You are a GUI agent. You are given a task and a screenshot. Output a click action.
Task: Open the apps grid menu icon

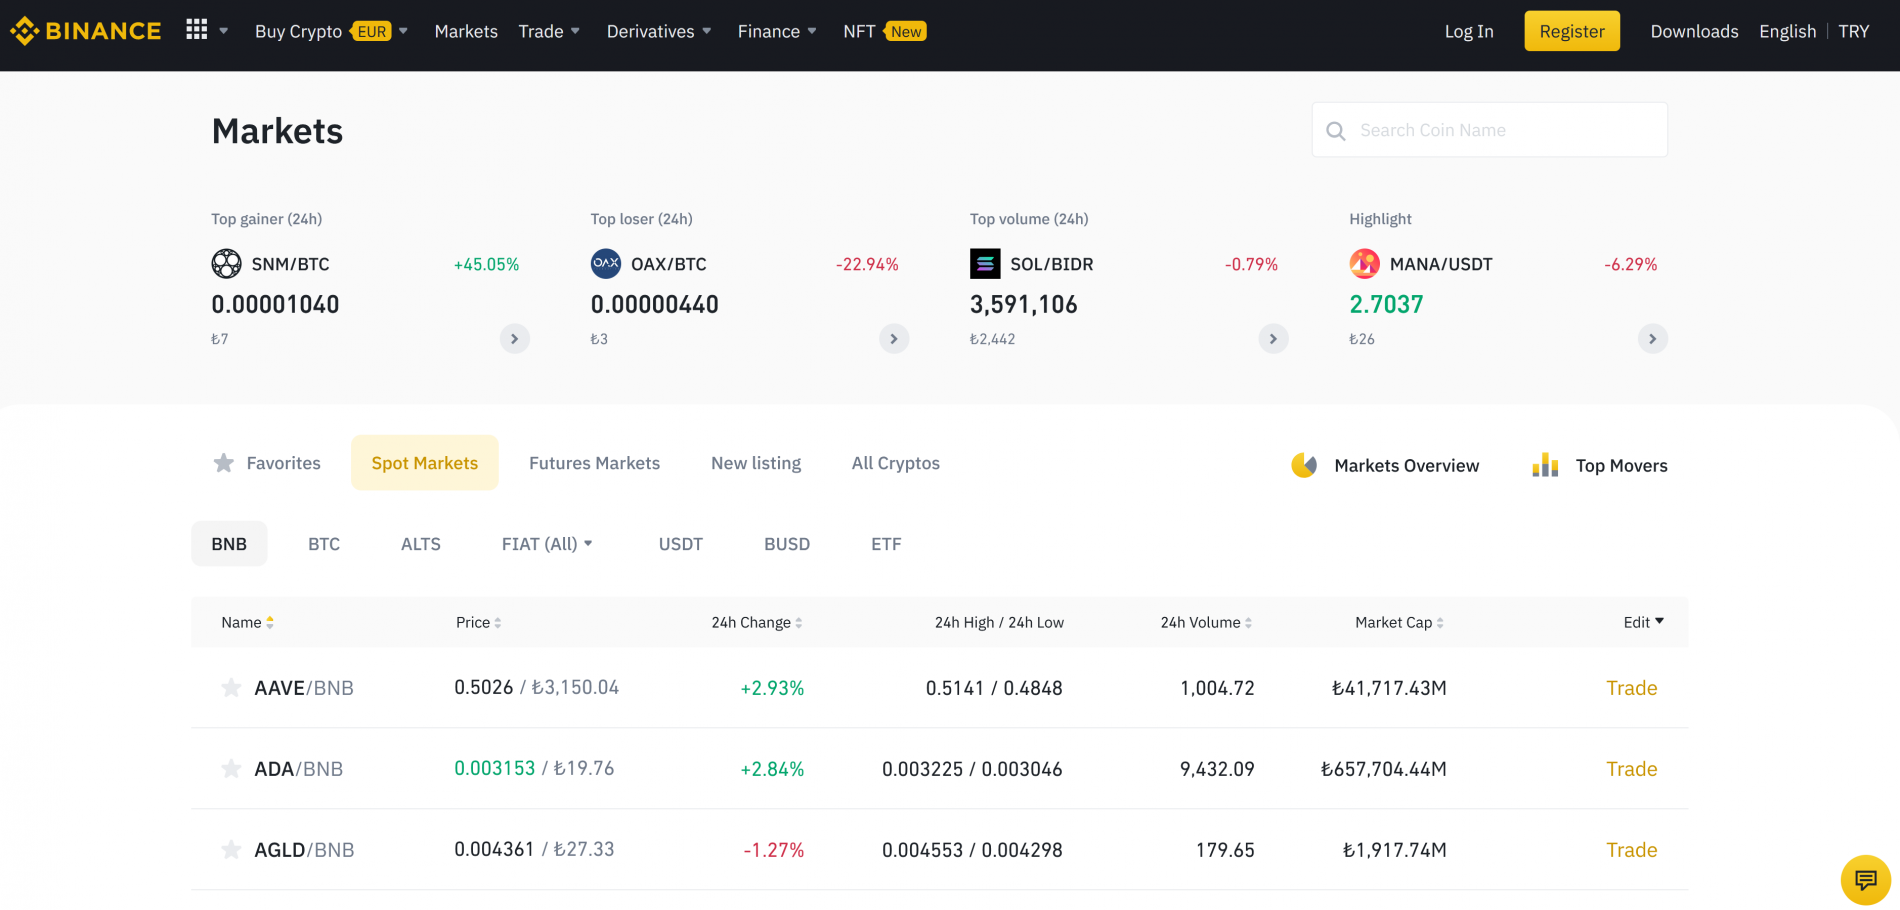pos(197,30)
